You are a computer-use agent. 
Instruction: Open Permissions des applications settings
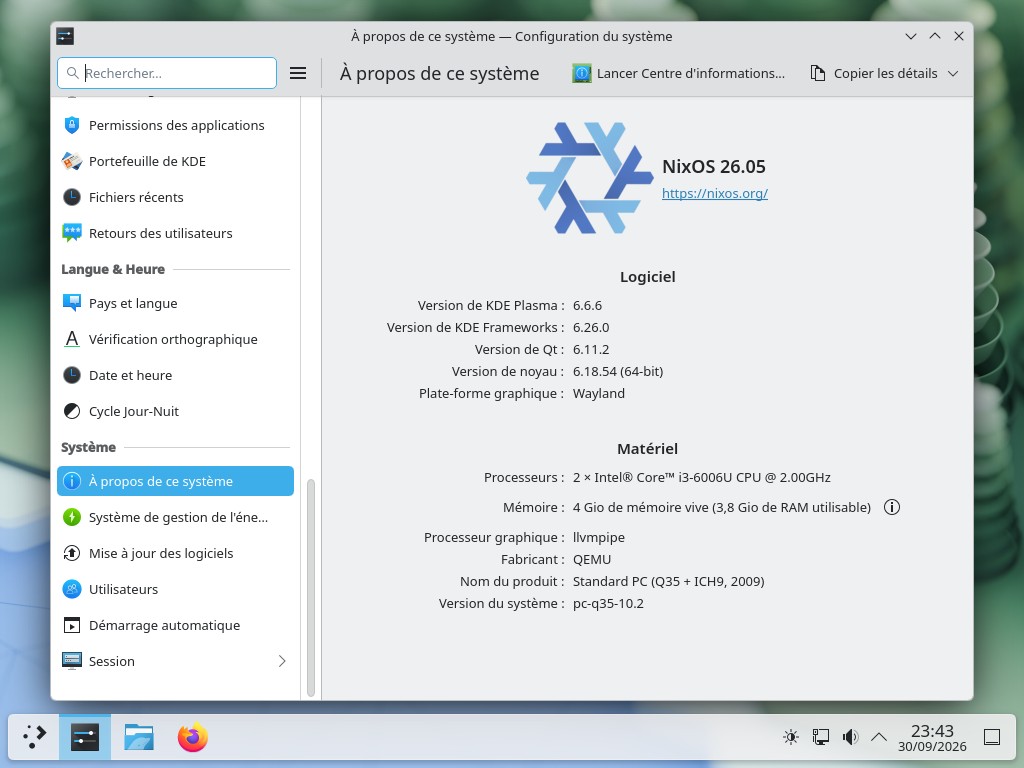click(x=175, y=125)
